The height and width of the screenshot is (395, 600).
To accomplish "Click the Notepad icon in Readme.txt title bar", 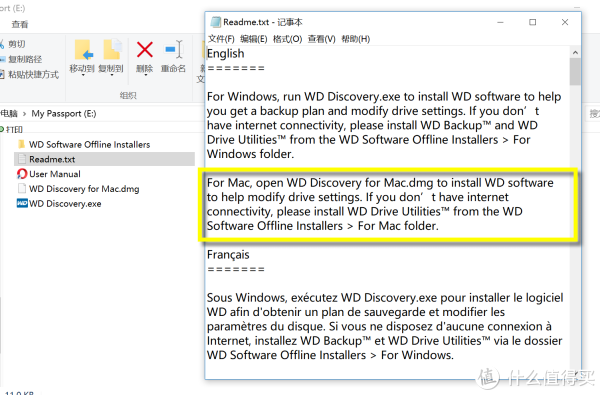I will 216,22.
